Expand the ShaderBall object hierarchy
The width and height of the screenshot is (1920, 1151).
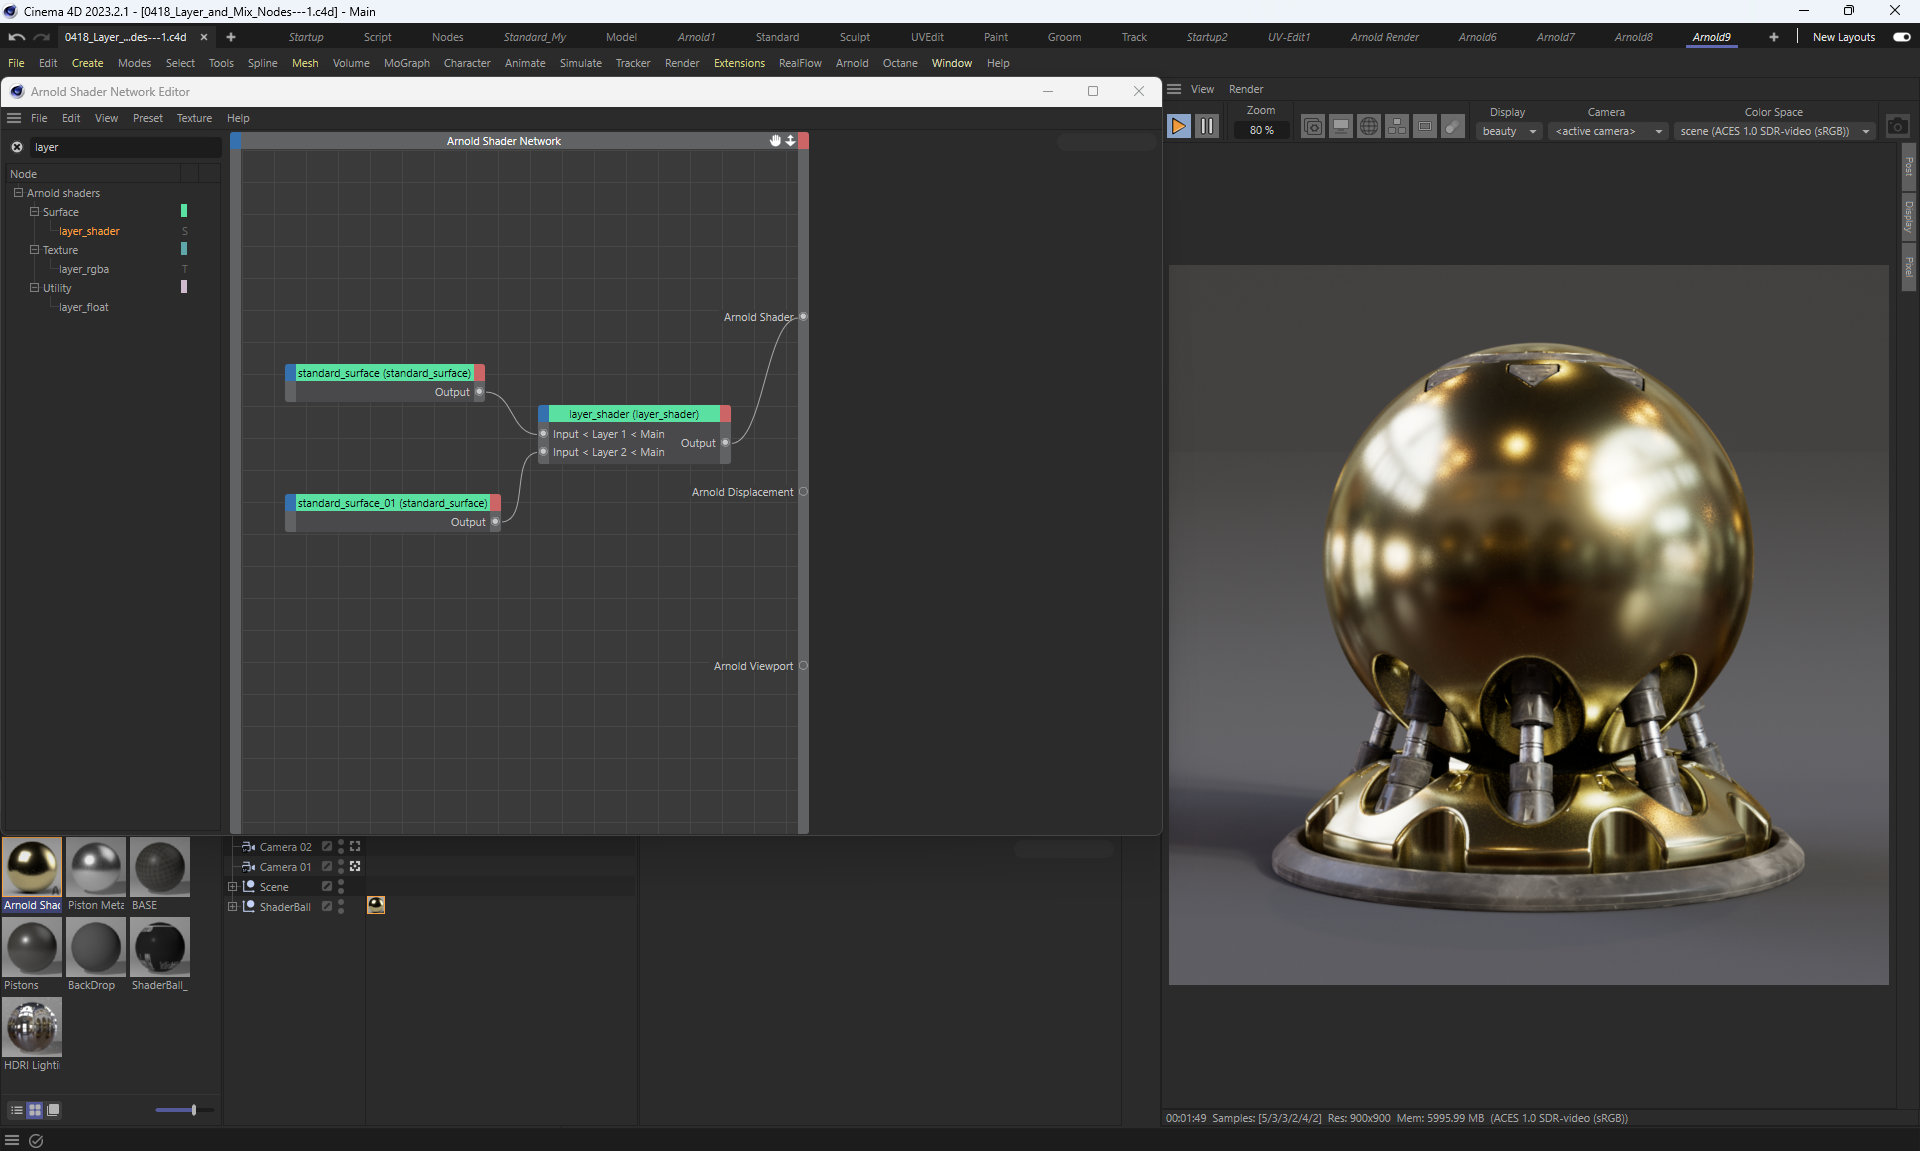click(x=233, y=907)
